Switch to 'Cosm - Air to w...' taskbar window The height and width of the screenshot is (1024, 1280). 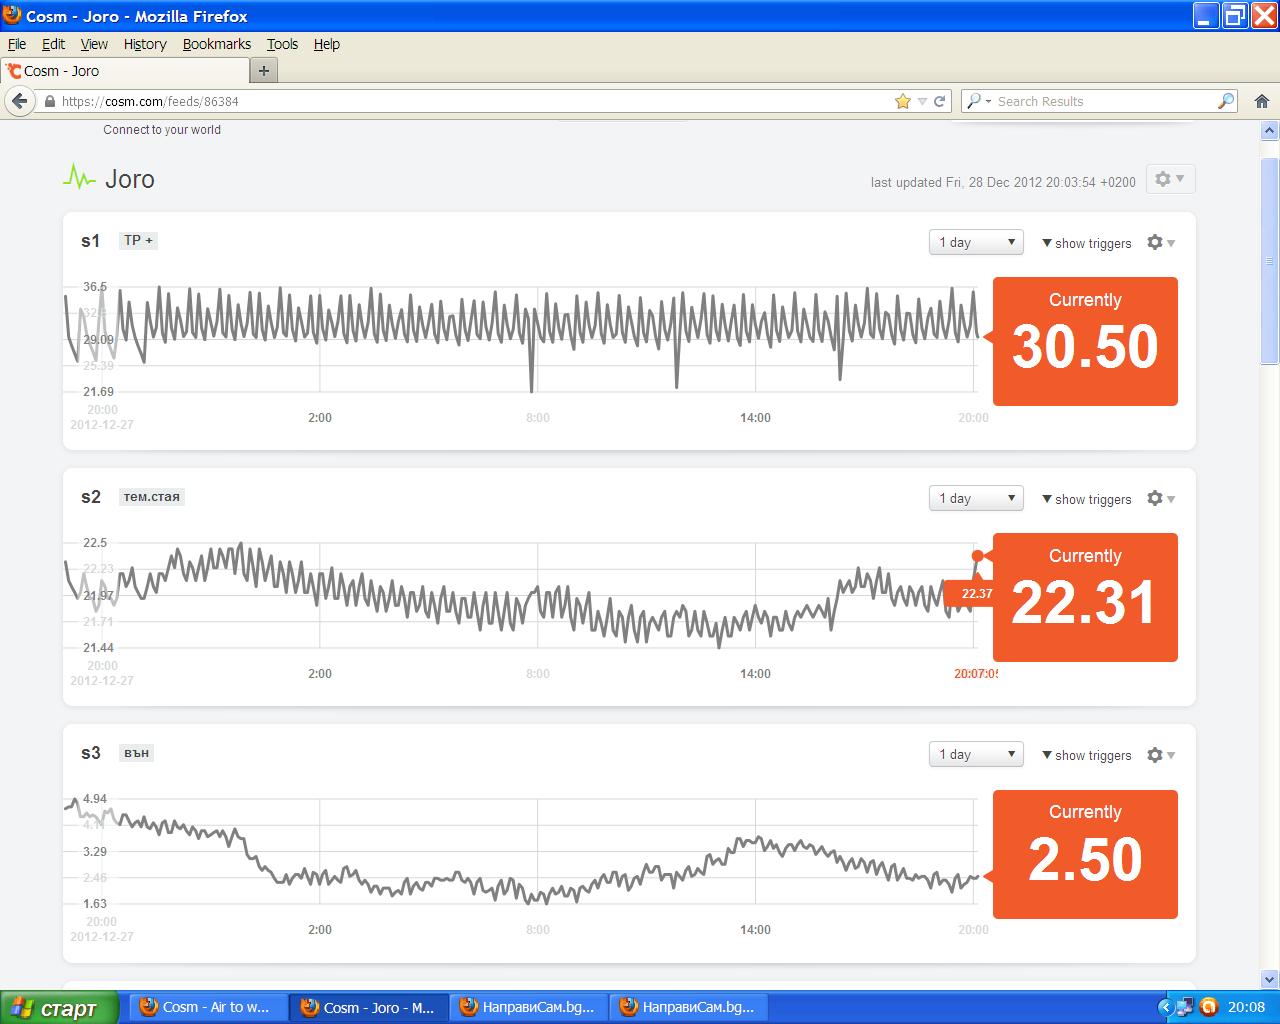205,1007
